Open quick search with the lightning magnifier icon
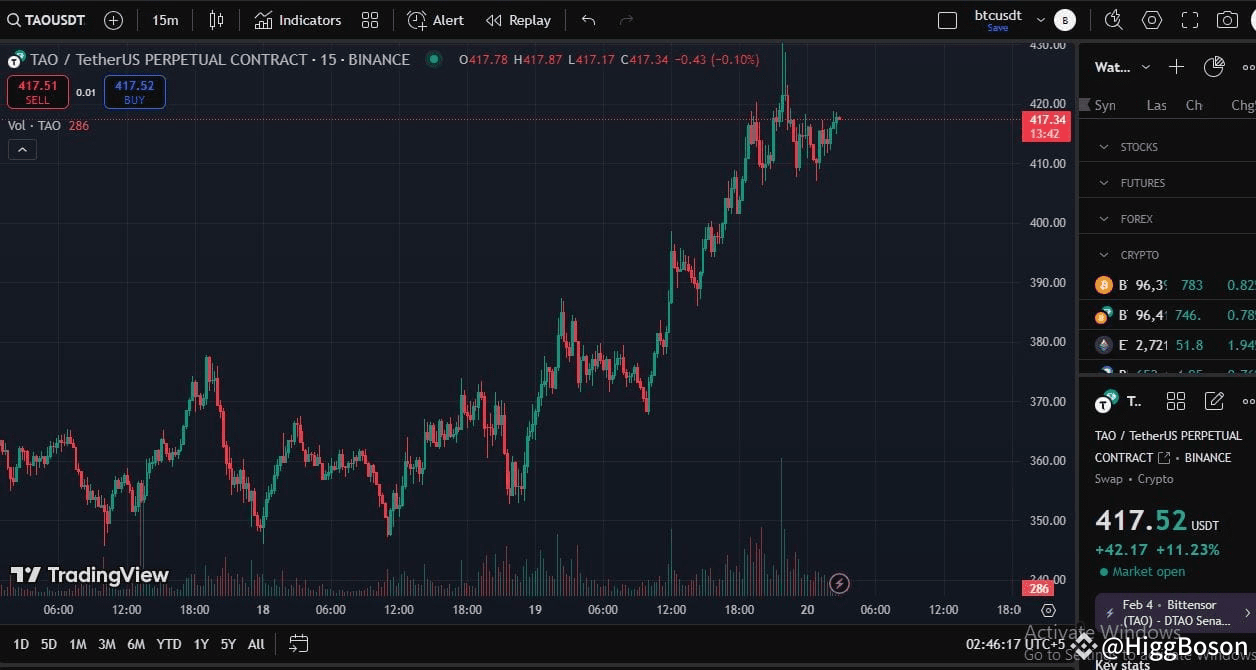 point(1114,19)
